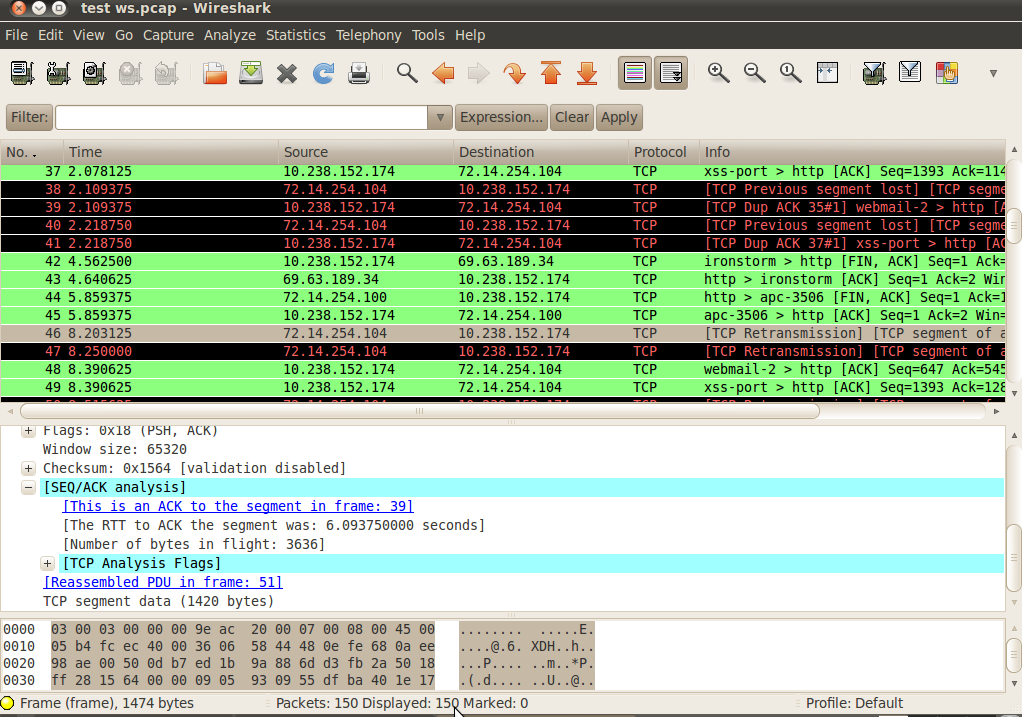Sort packets by the Protocol column

pyautogui.click(x=663, y=152)
